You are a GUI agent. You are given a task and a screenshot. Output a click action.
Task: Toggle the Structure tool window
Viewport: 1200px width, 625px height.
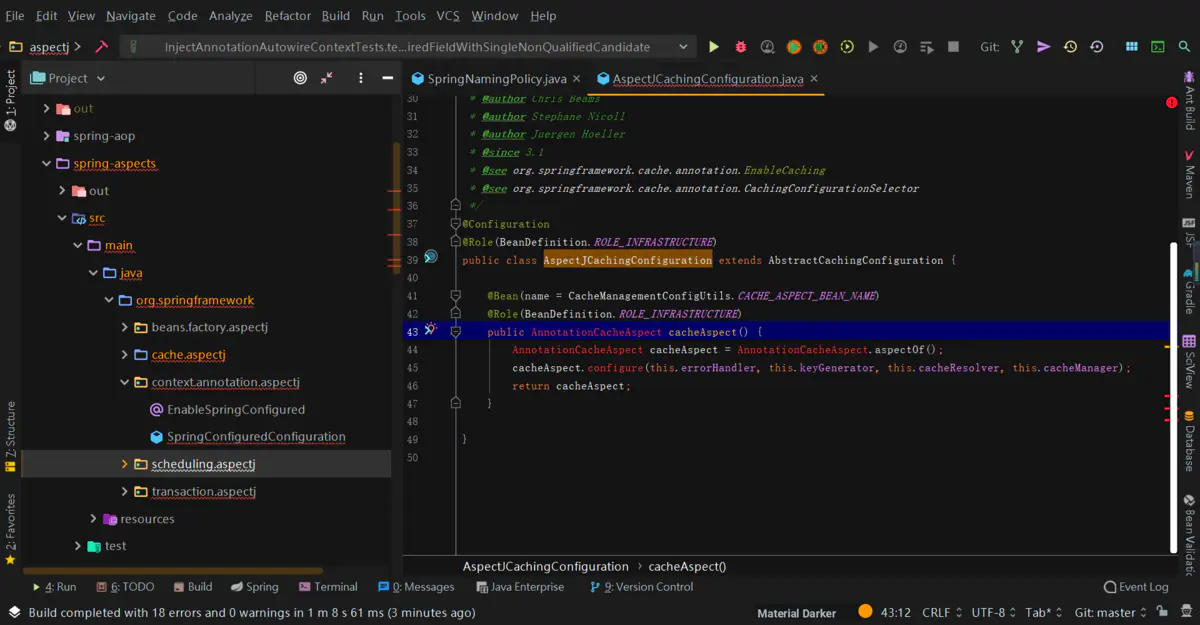pyautogui.click(x=11, y=430)
